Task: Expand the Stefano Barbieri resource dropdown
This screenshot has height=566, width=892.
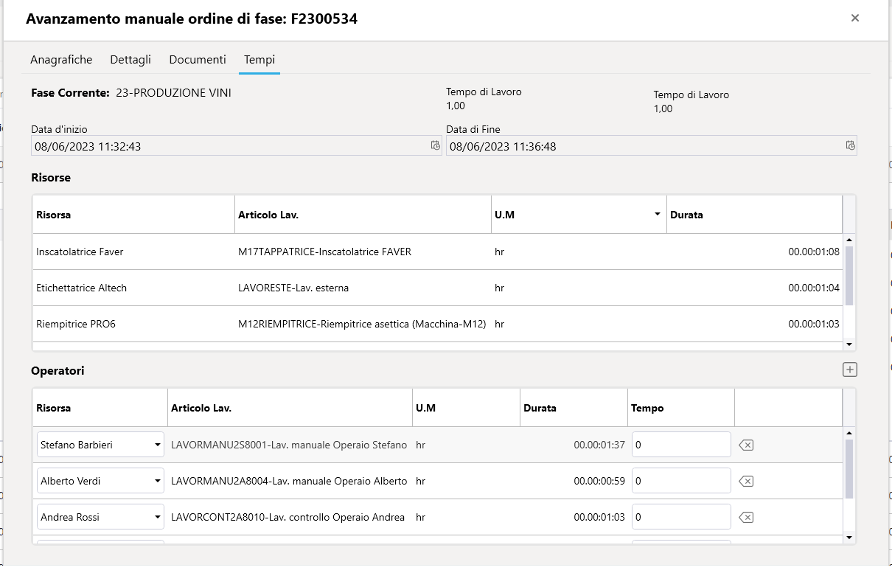Action: [157, 445]
